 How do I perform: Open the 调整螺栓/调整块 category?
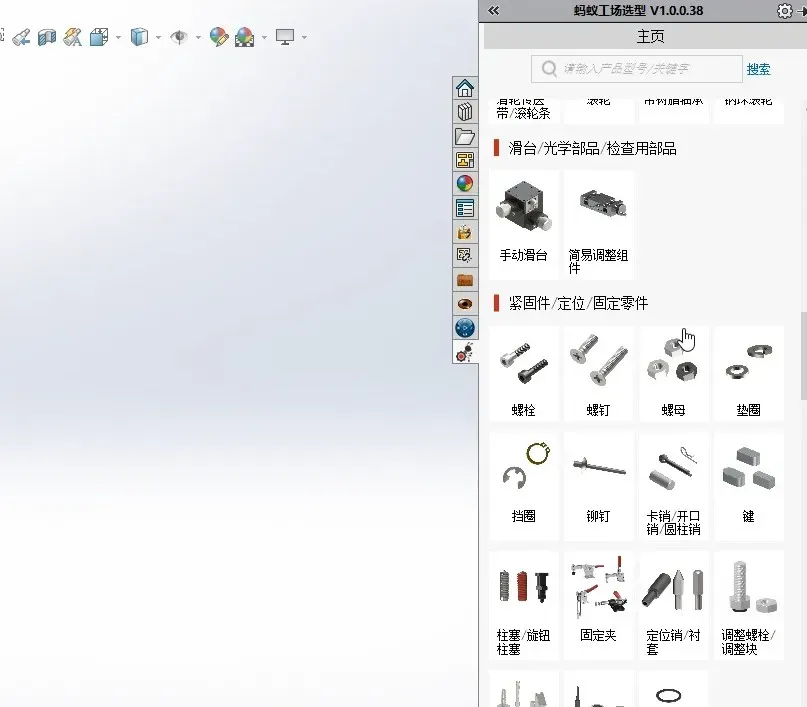(749, 606)
